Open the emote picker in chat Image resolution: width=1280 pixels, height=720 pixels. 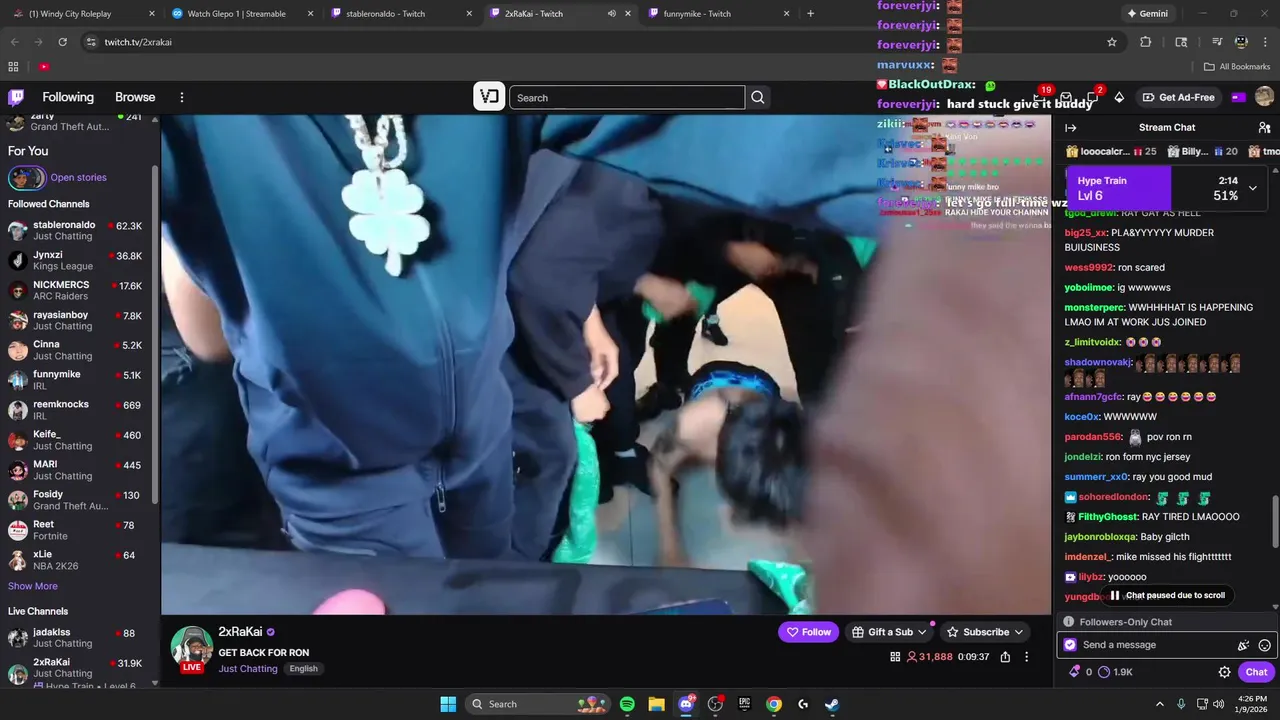pos(1265,645)
